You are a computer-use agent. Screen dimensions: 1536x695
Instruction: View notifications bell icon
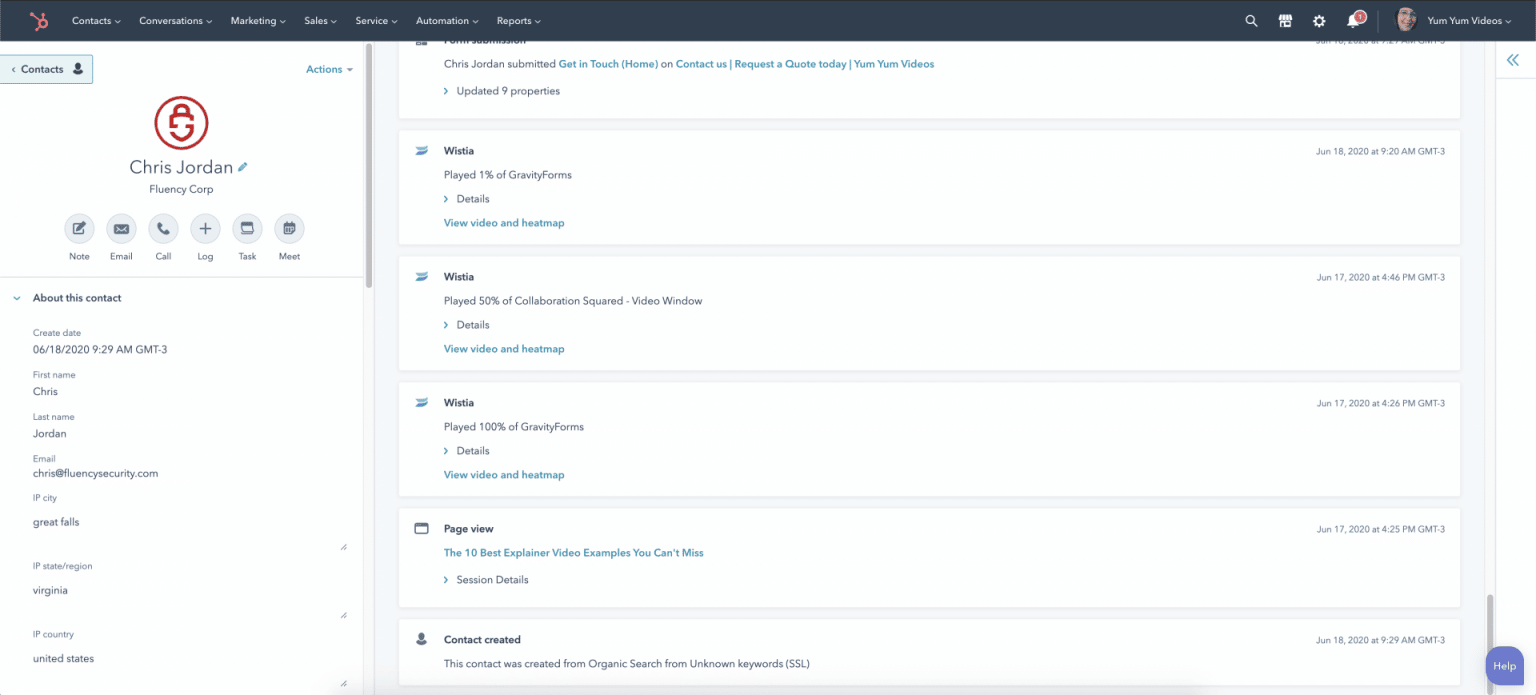(1354, 20)
